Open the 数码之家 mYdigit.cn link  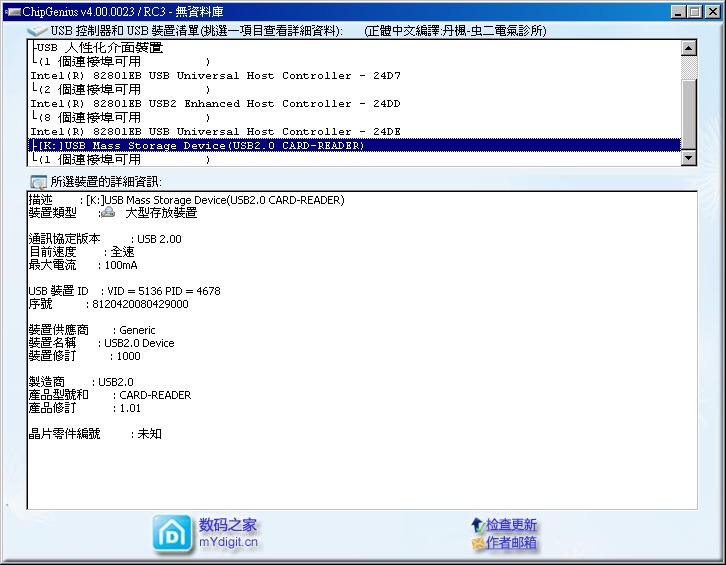[228, 533]
